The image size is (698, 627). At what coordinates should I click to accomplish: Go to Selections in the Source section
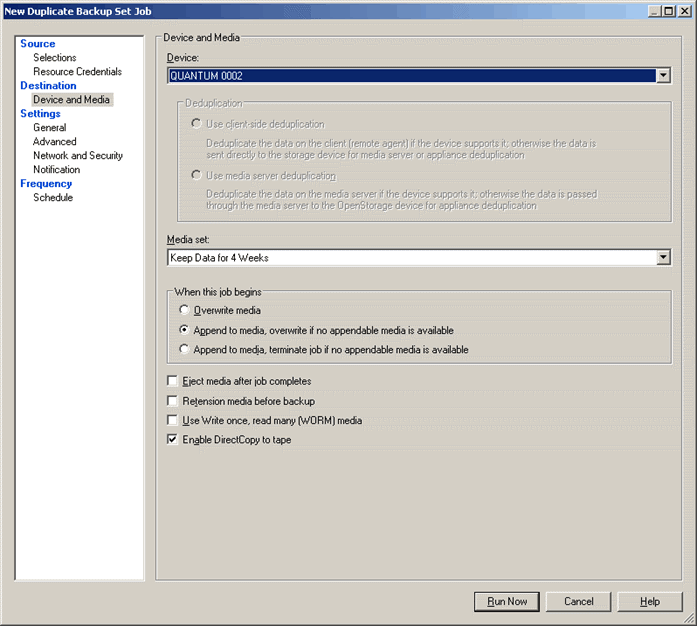click(55, 58)
